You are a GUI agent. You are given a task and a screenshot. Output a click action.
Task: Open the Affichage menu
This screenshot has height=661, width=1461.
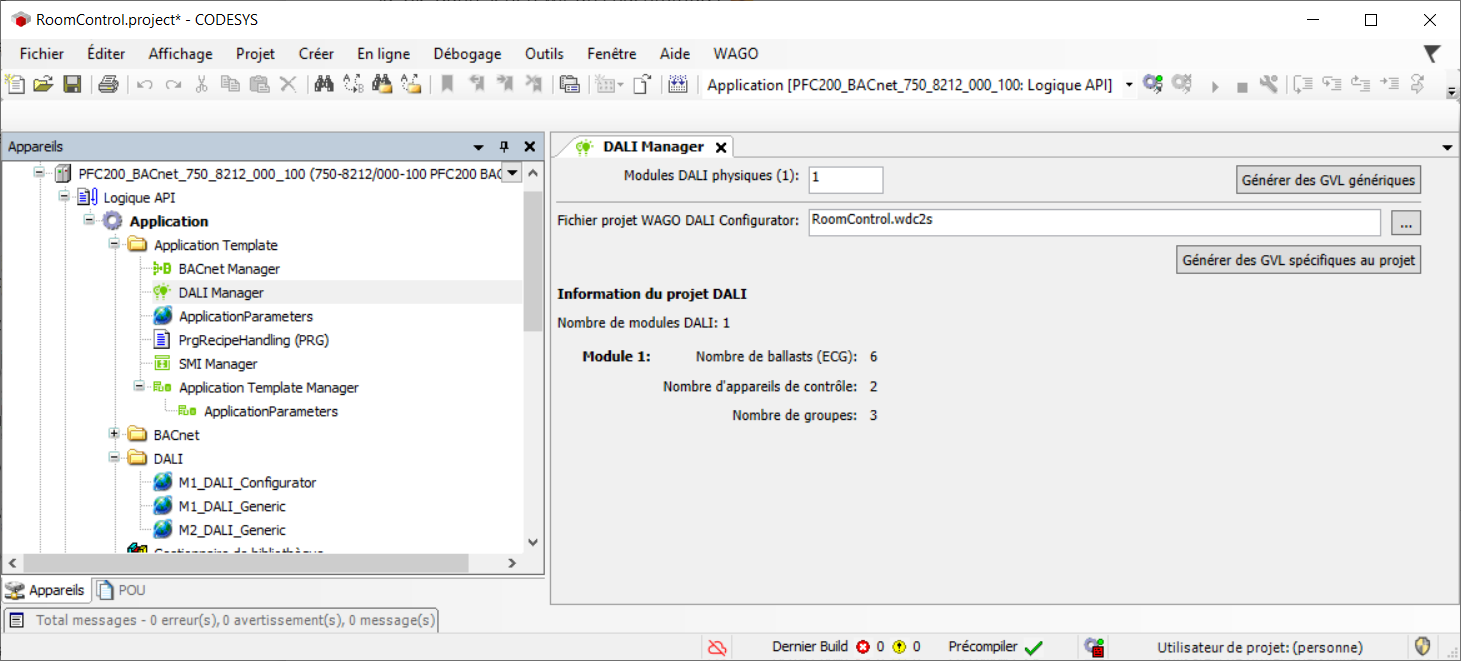[181, 54]
